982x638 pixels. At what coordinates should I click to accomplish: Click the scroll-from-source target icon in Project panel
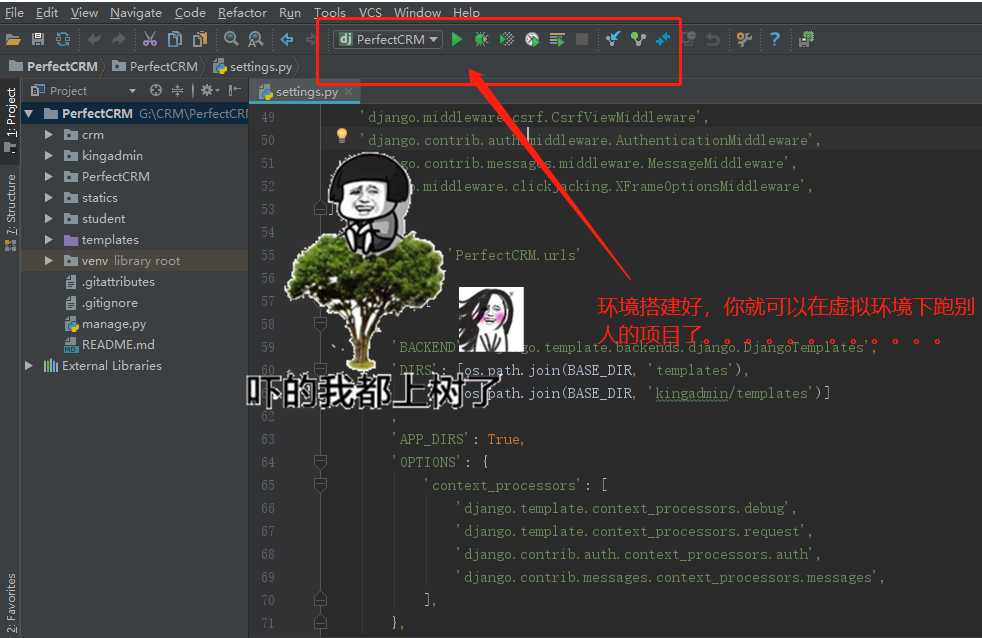click(156, 90)
